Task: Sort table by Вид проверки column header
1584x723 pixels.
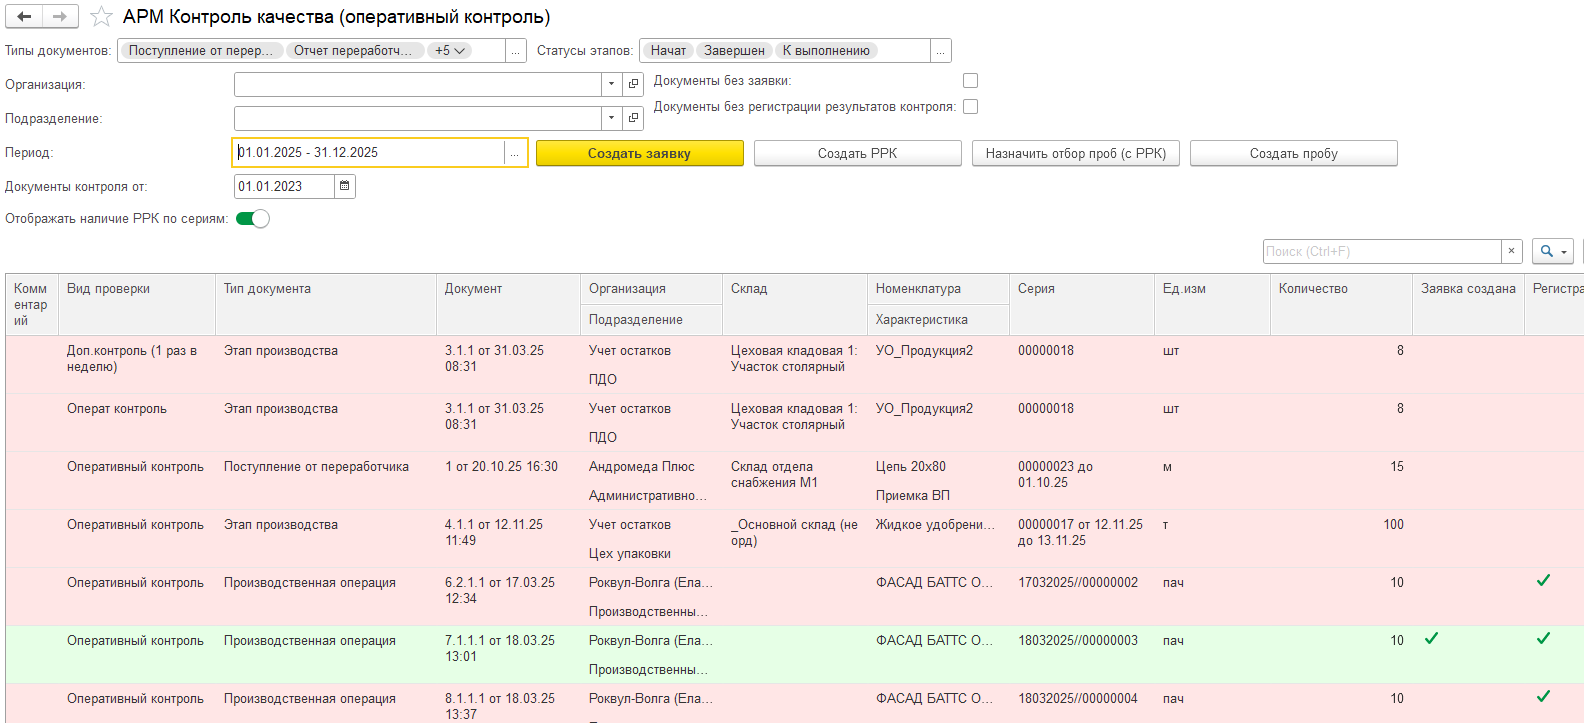Action: [108, 289]
